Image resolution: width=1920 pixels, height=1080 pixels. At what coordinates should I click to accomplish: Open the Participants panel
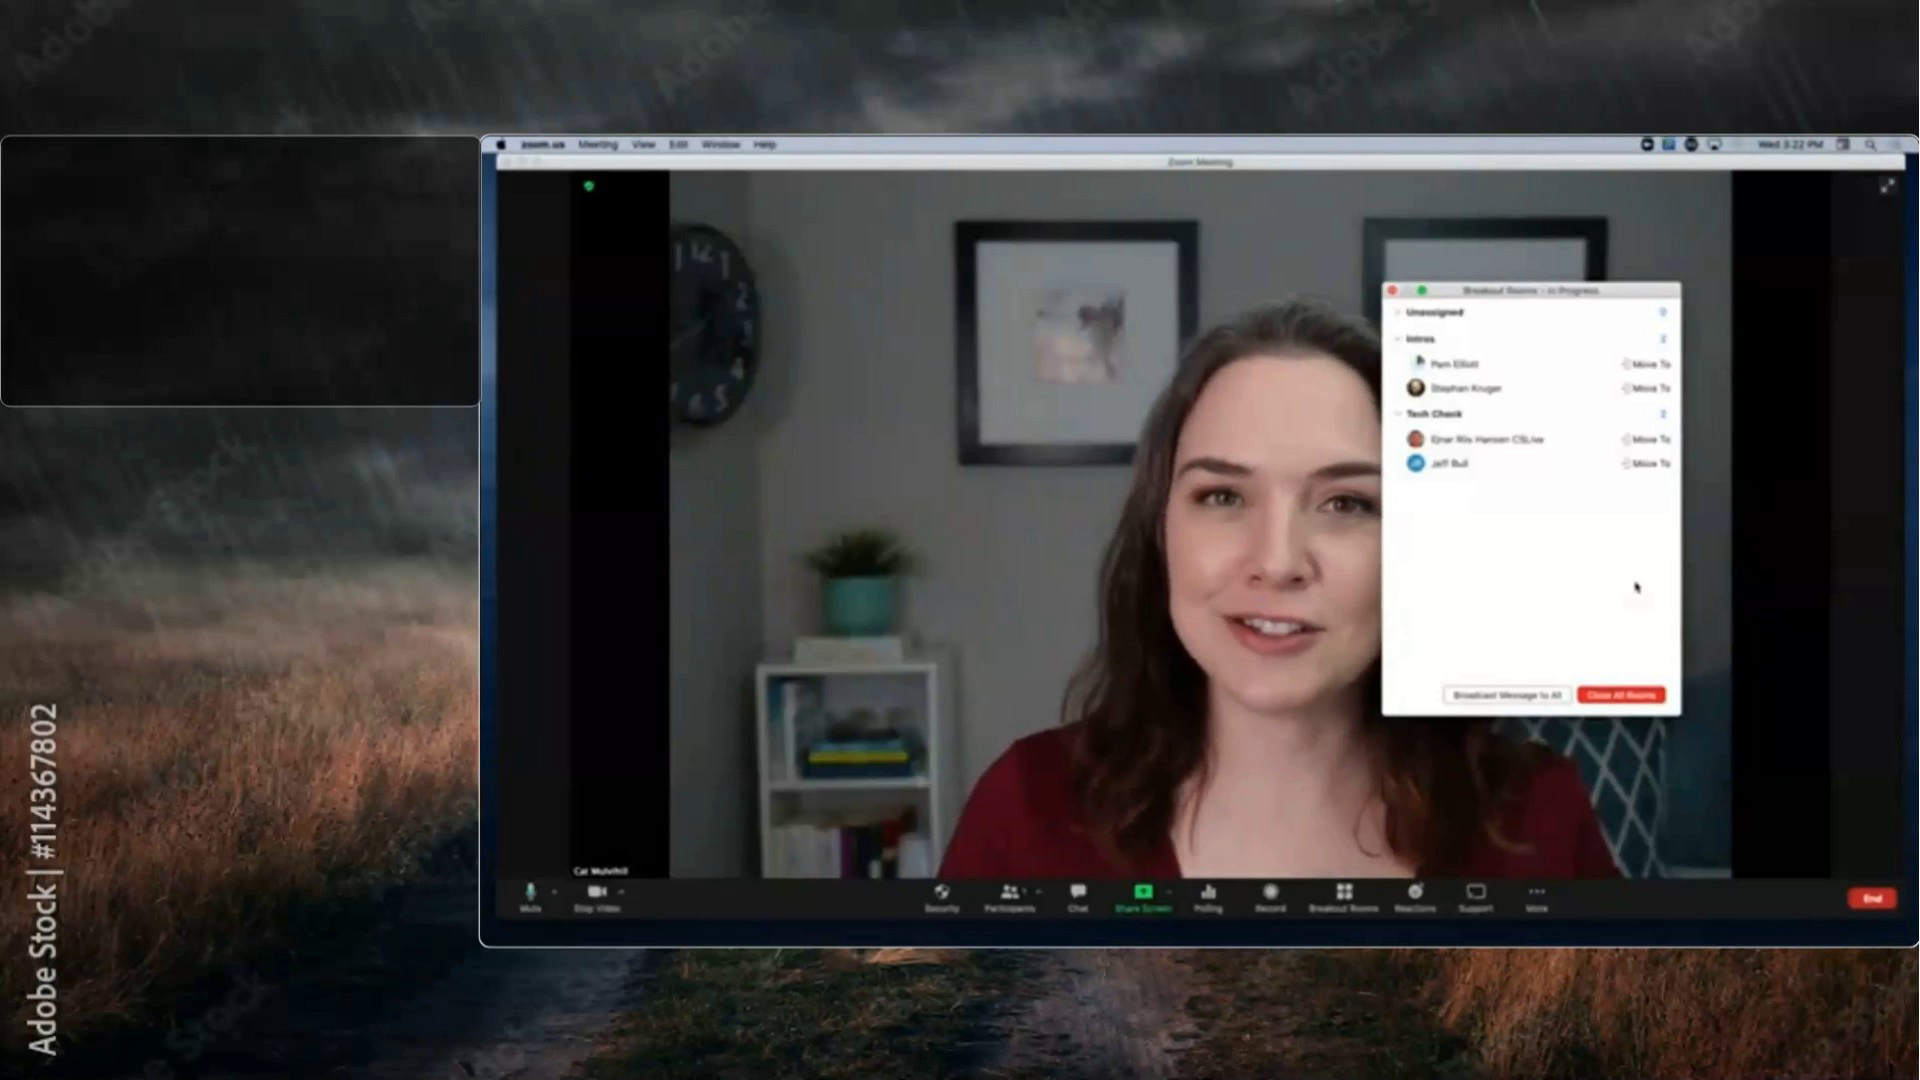[1009, 897]
